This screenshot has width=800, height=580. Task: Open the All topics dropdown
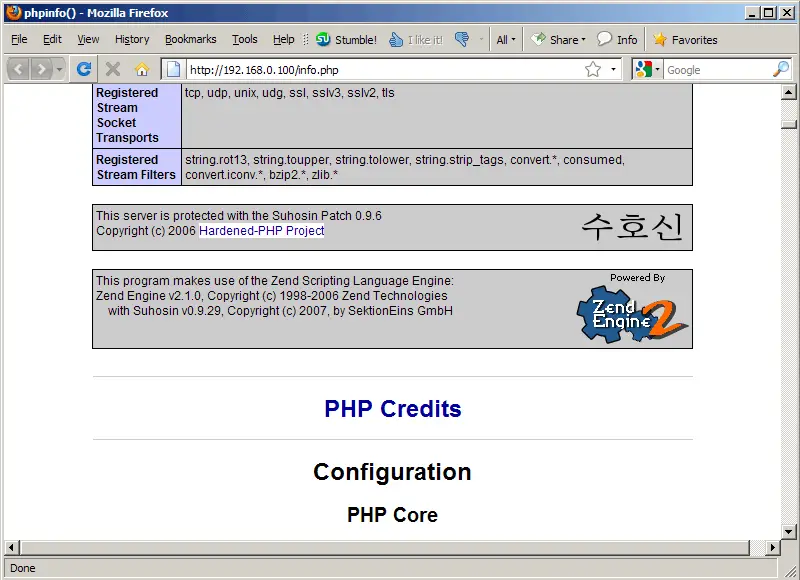point(506,39)
